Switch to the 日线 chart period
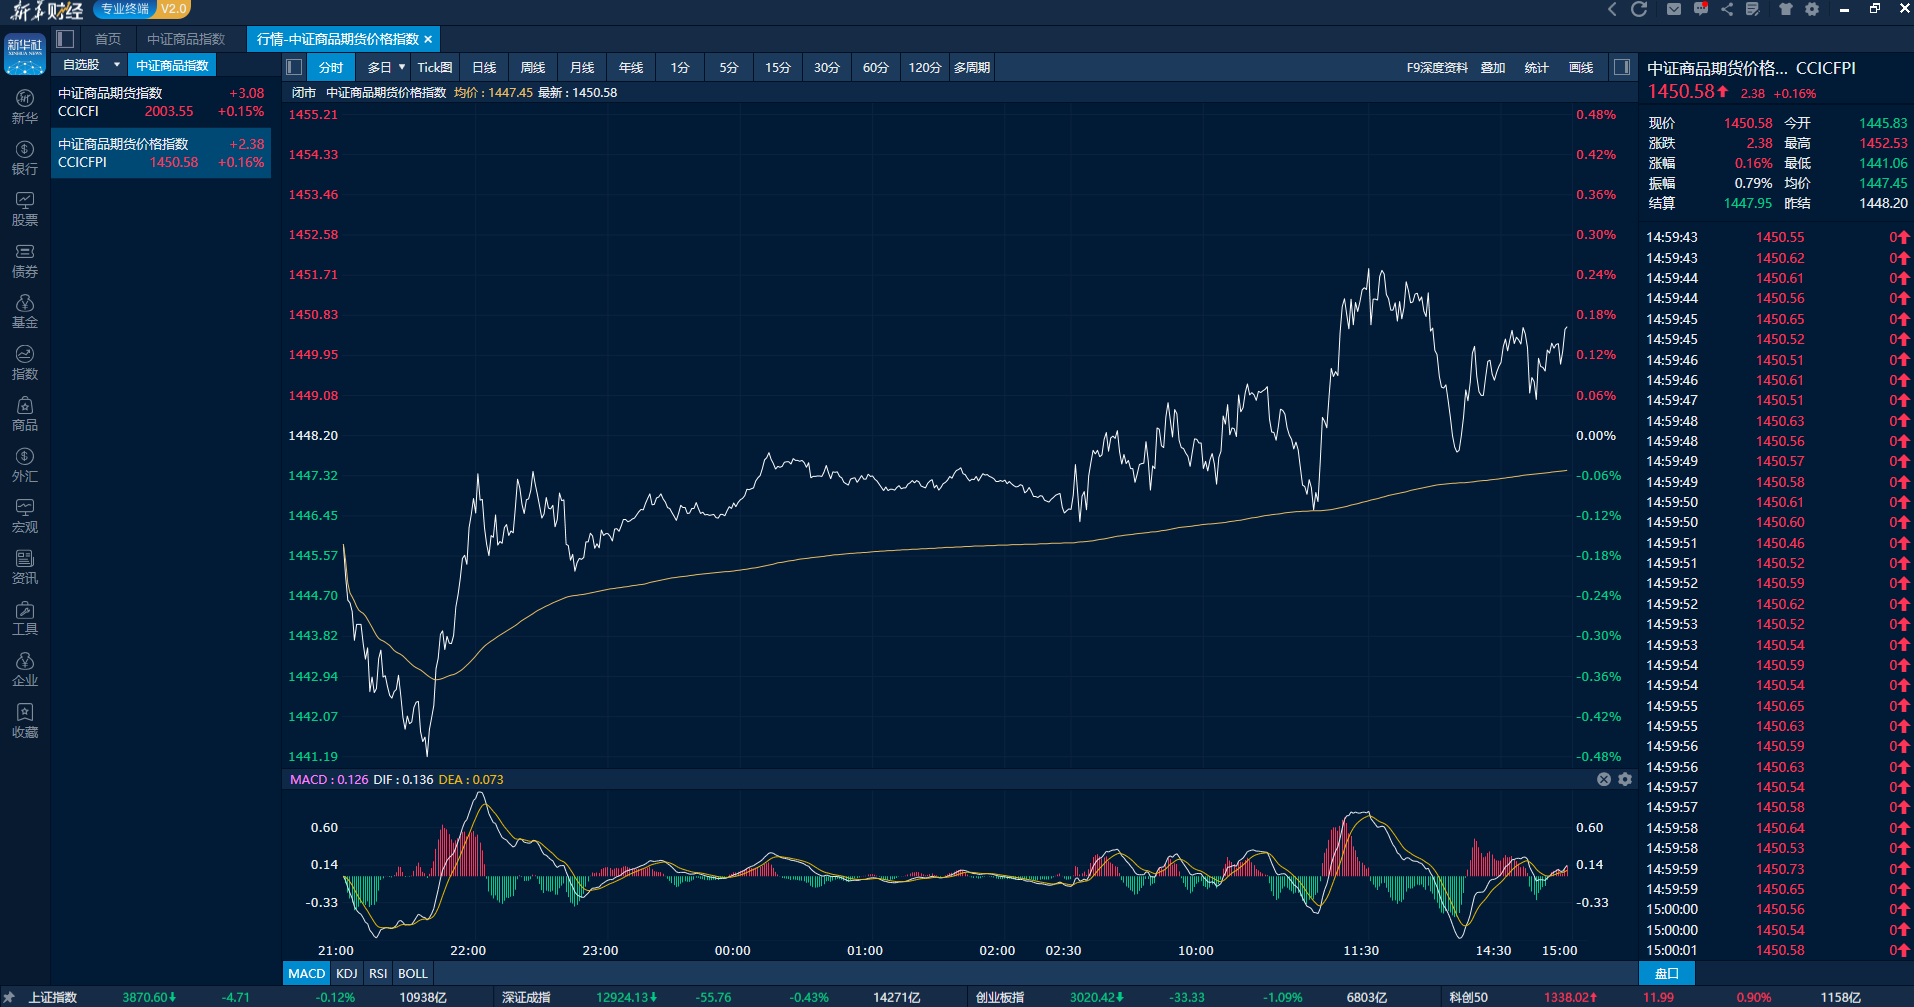The image size is (1914, 1007). point(484,67)
